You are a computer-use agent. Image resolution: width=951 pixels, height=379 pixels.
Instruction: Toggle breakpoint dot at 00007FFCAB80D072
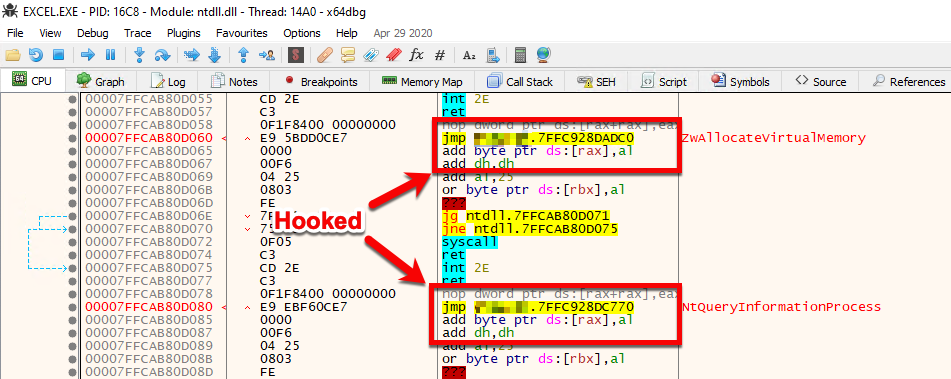(x=72, y=242)
